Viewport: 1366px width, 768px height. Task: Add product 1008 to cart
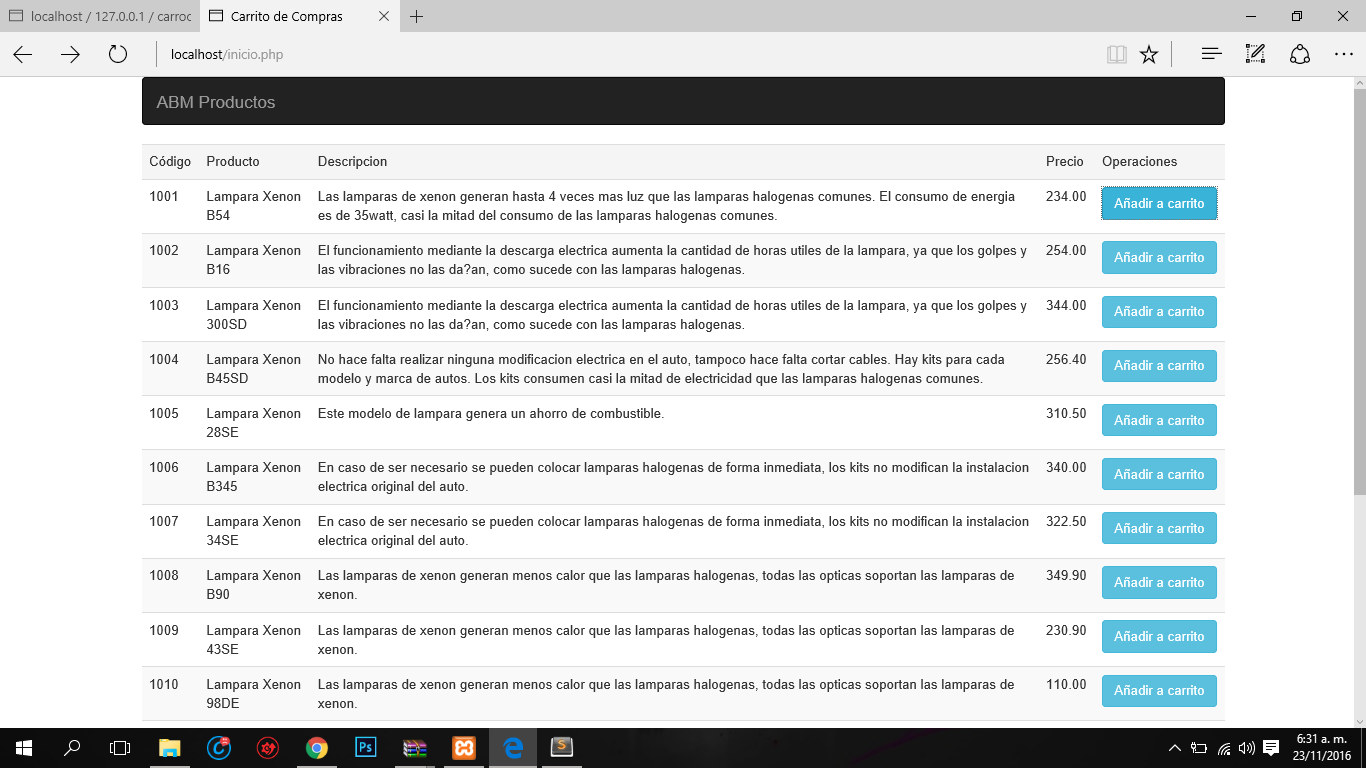(1159, 582)
